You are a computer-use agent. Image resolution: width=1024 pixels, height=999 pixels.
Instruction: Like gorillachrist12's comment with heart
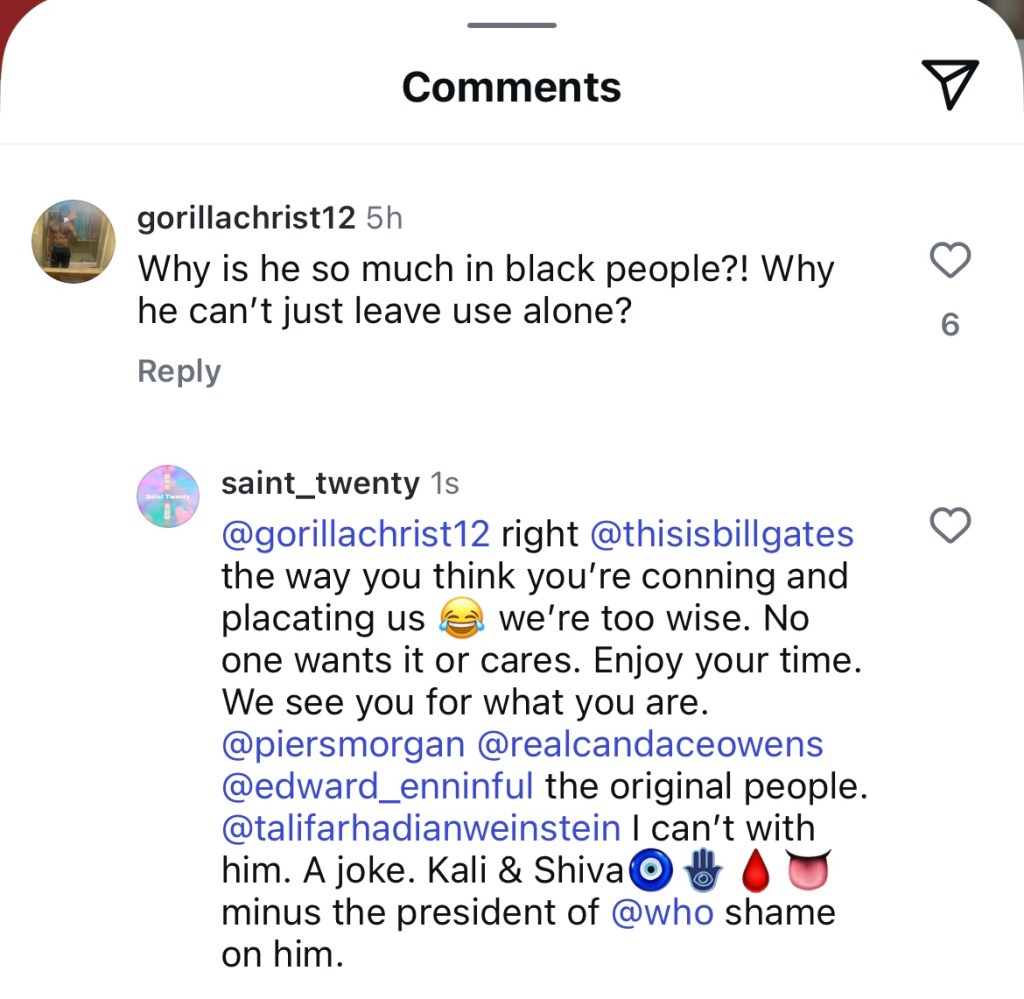[950, 261]
